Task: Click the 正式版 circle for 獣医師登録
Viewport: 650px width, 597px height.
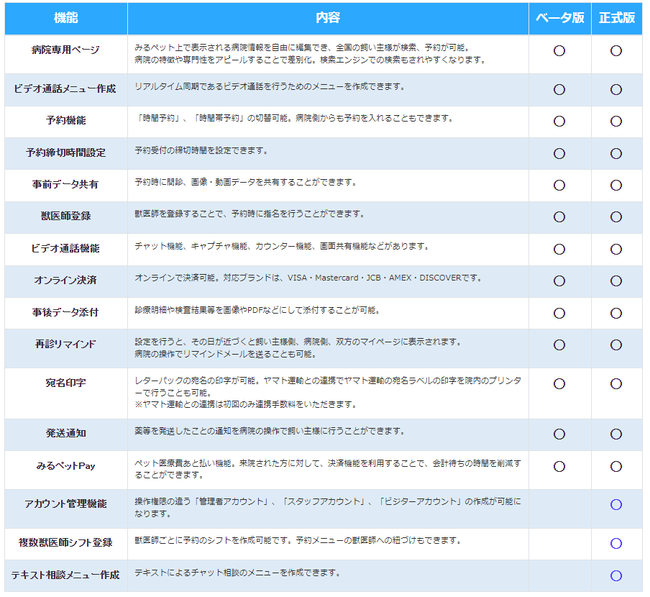Action: (x=616, y=217)
